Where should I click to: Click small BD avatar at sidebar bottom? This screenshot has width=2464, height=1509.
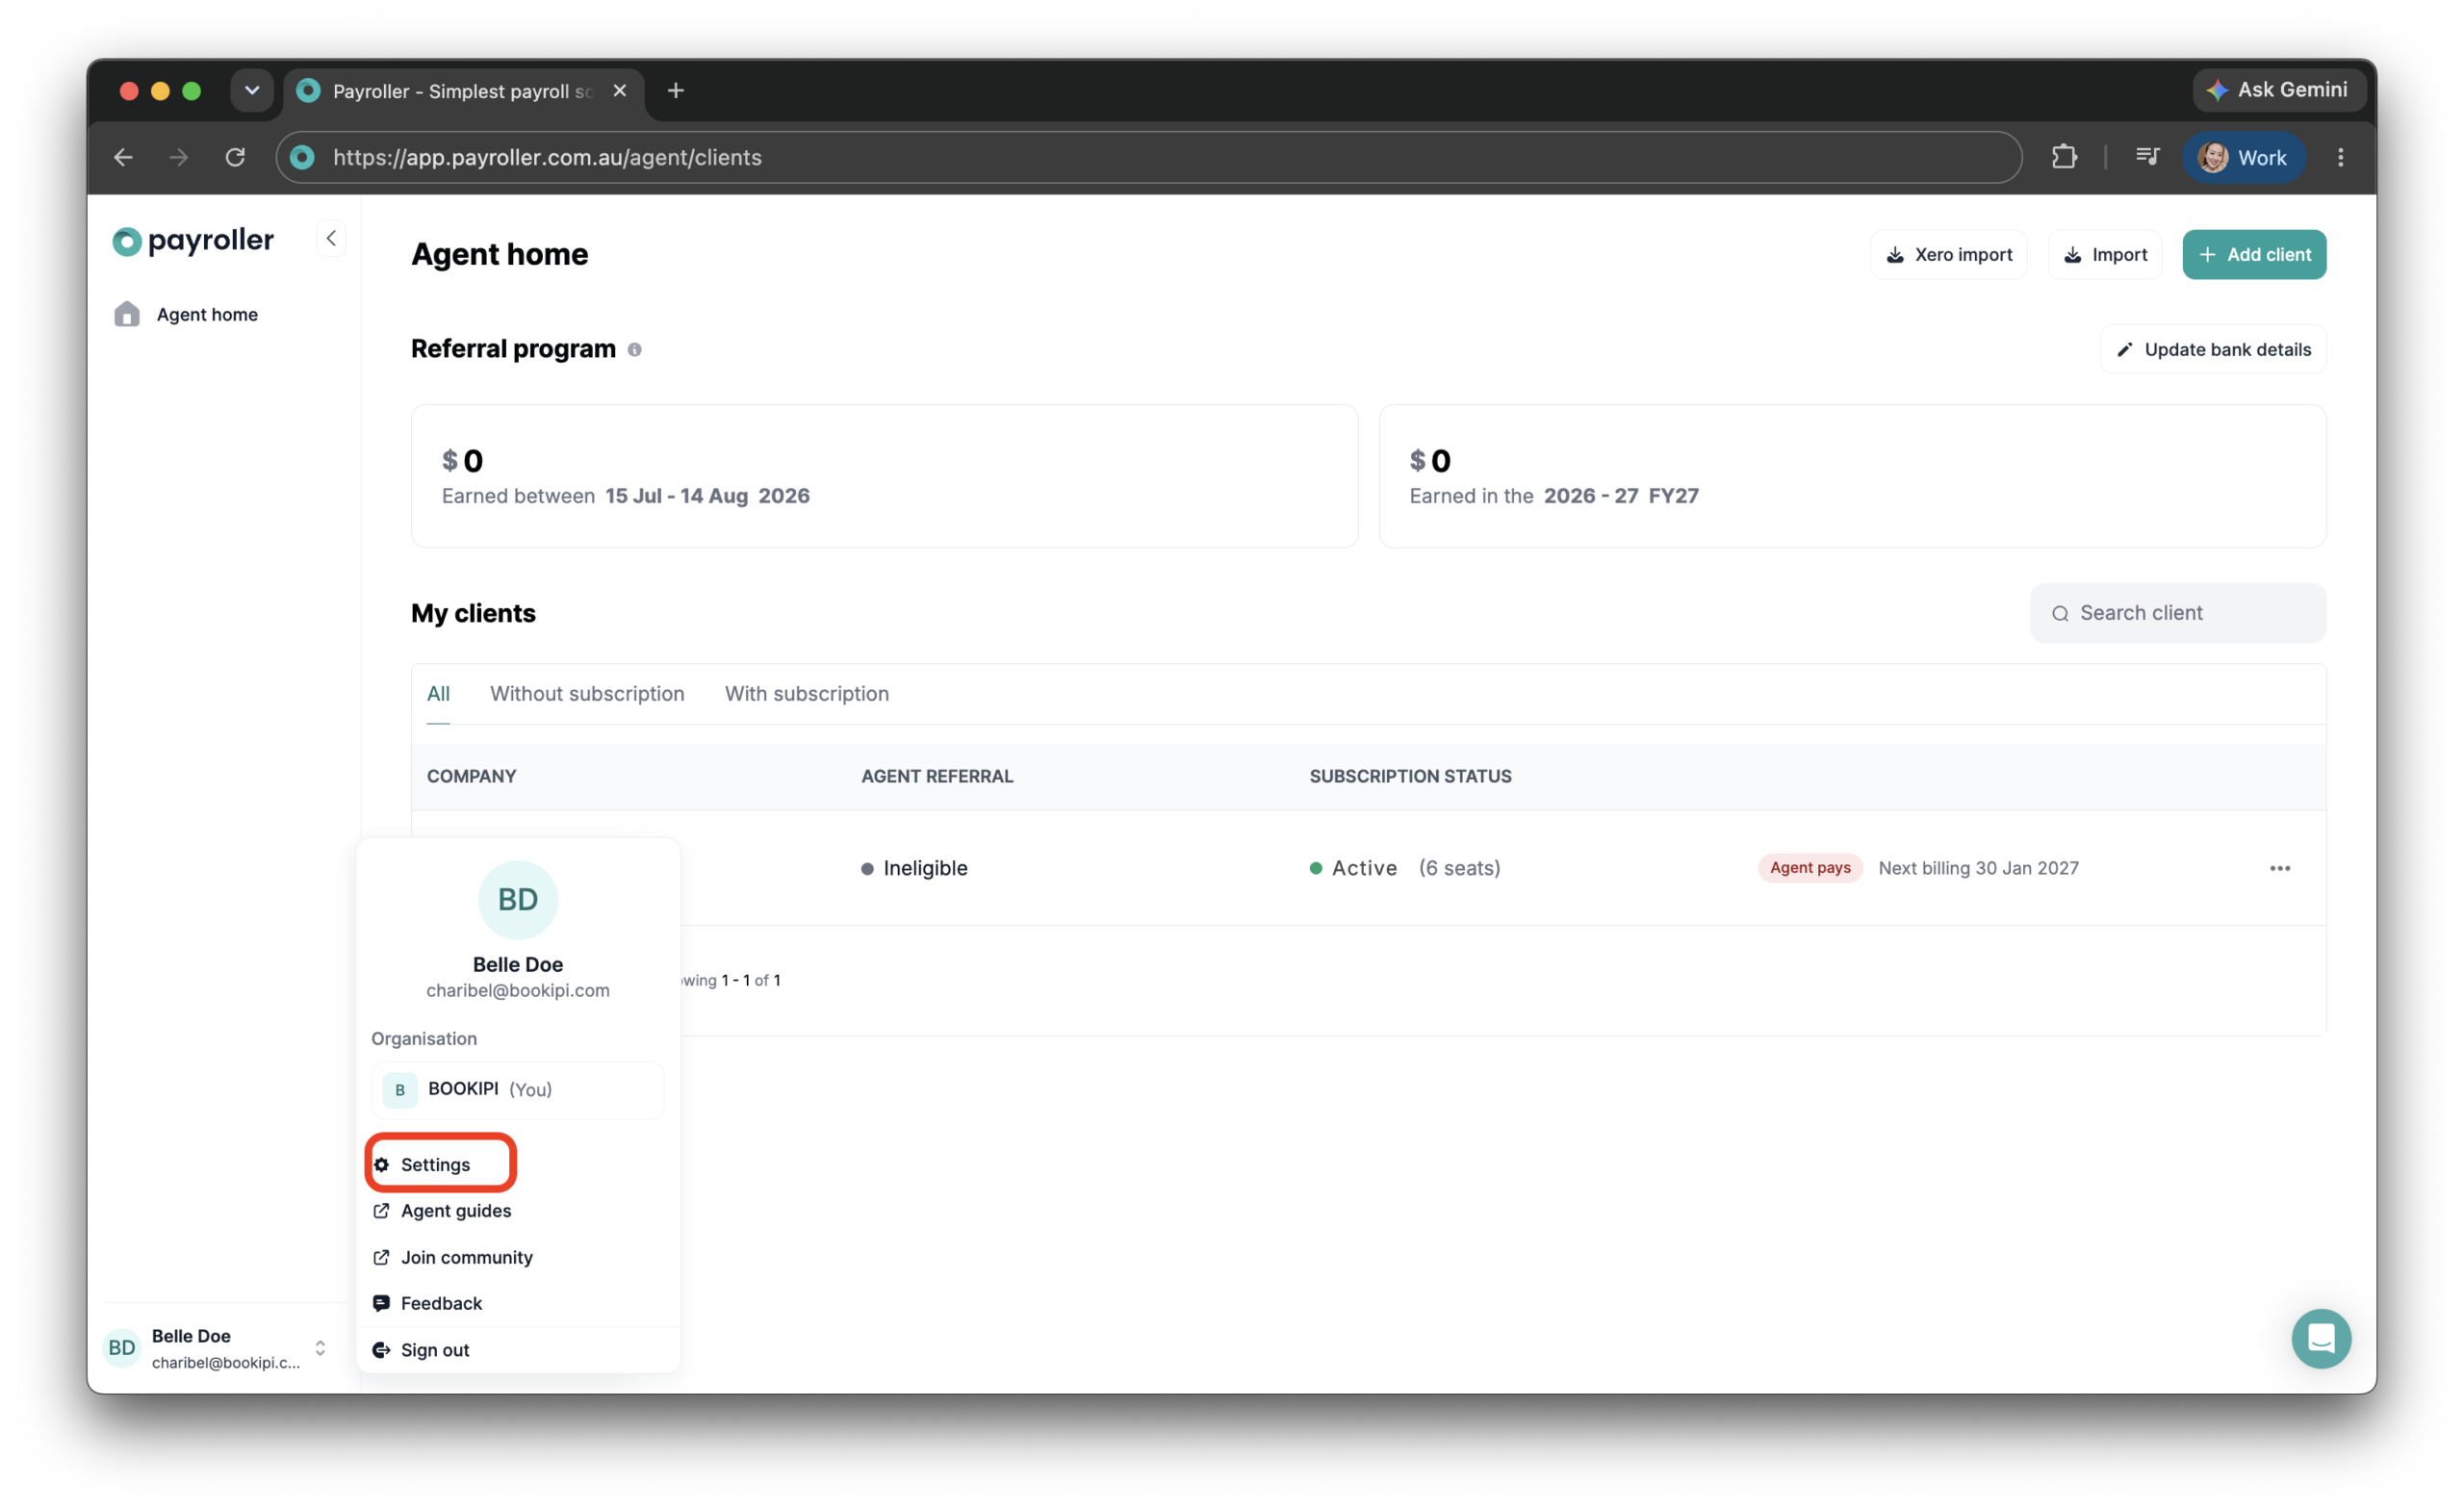(122, 1348)
